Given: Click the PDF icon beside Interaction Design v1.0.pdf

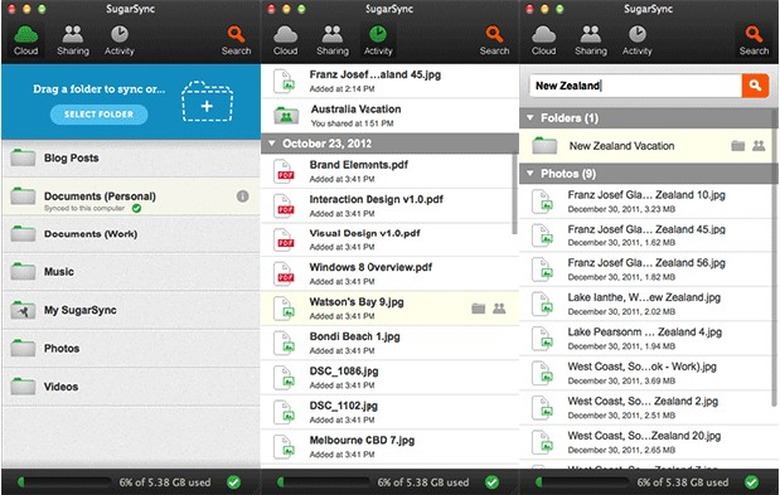Looking at the screenshot, I should [285, 206].
